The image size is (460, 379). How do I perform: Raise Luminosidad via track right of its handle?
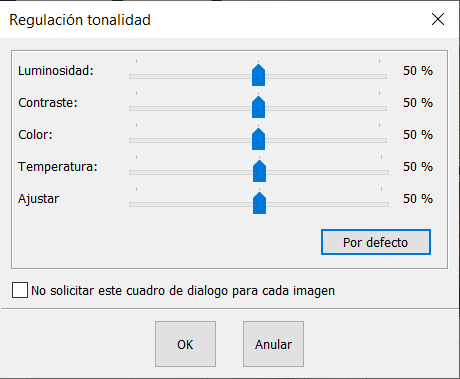pyautogui.click(x=326, y=77)
